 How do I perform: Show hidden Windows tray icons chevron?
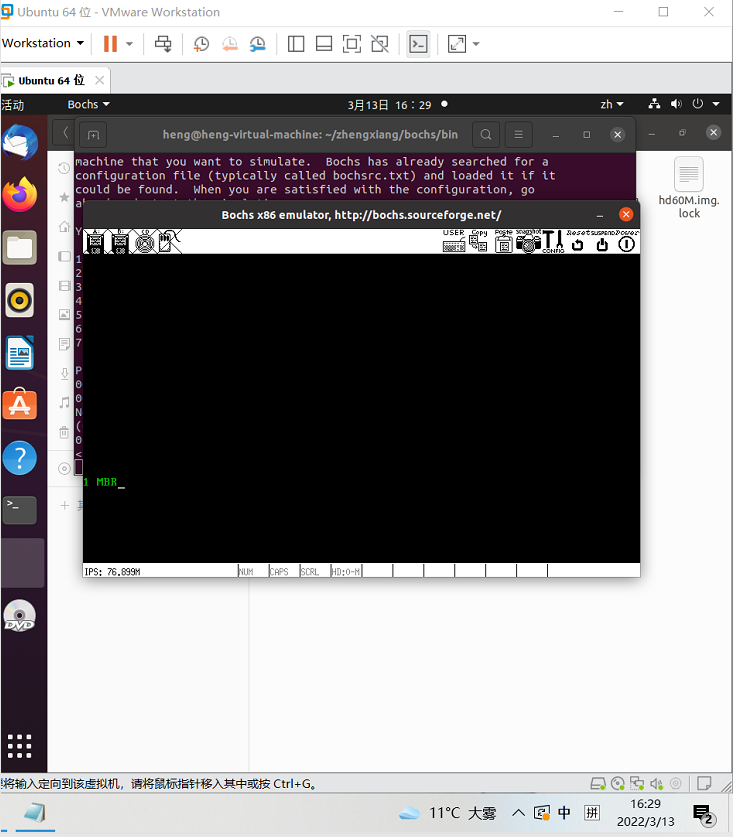point(518,813)
